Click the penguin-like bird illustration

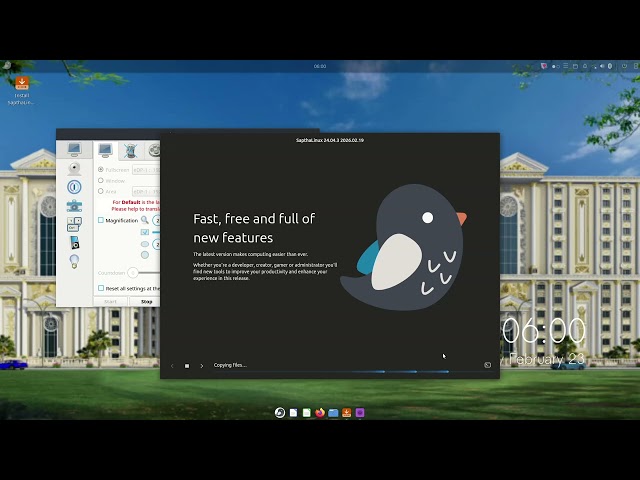[x=403, y=247]
